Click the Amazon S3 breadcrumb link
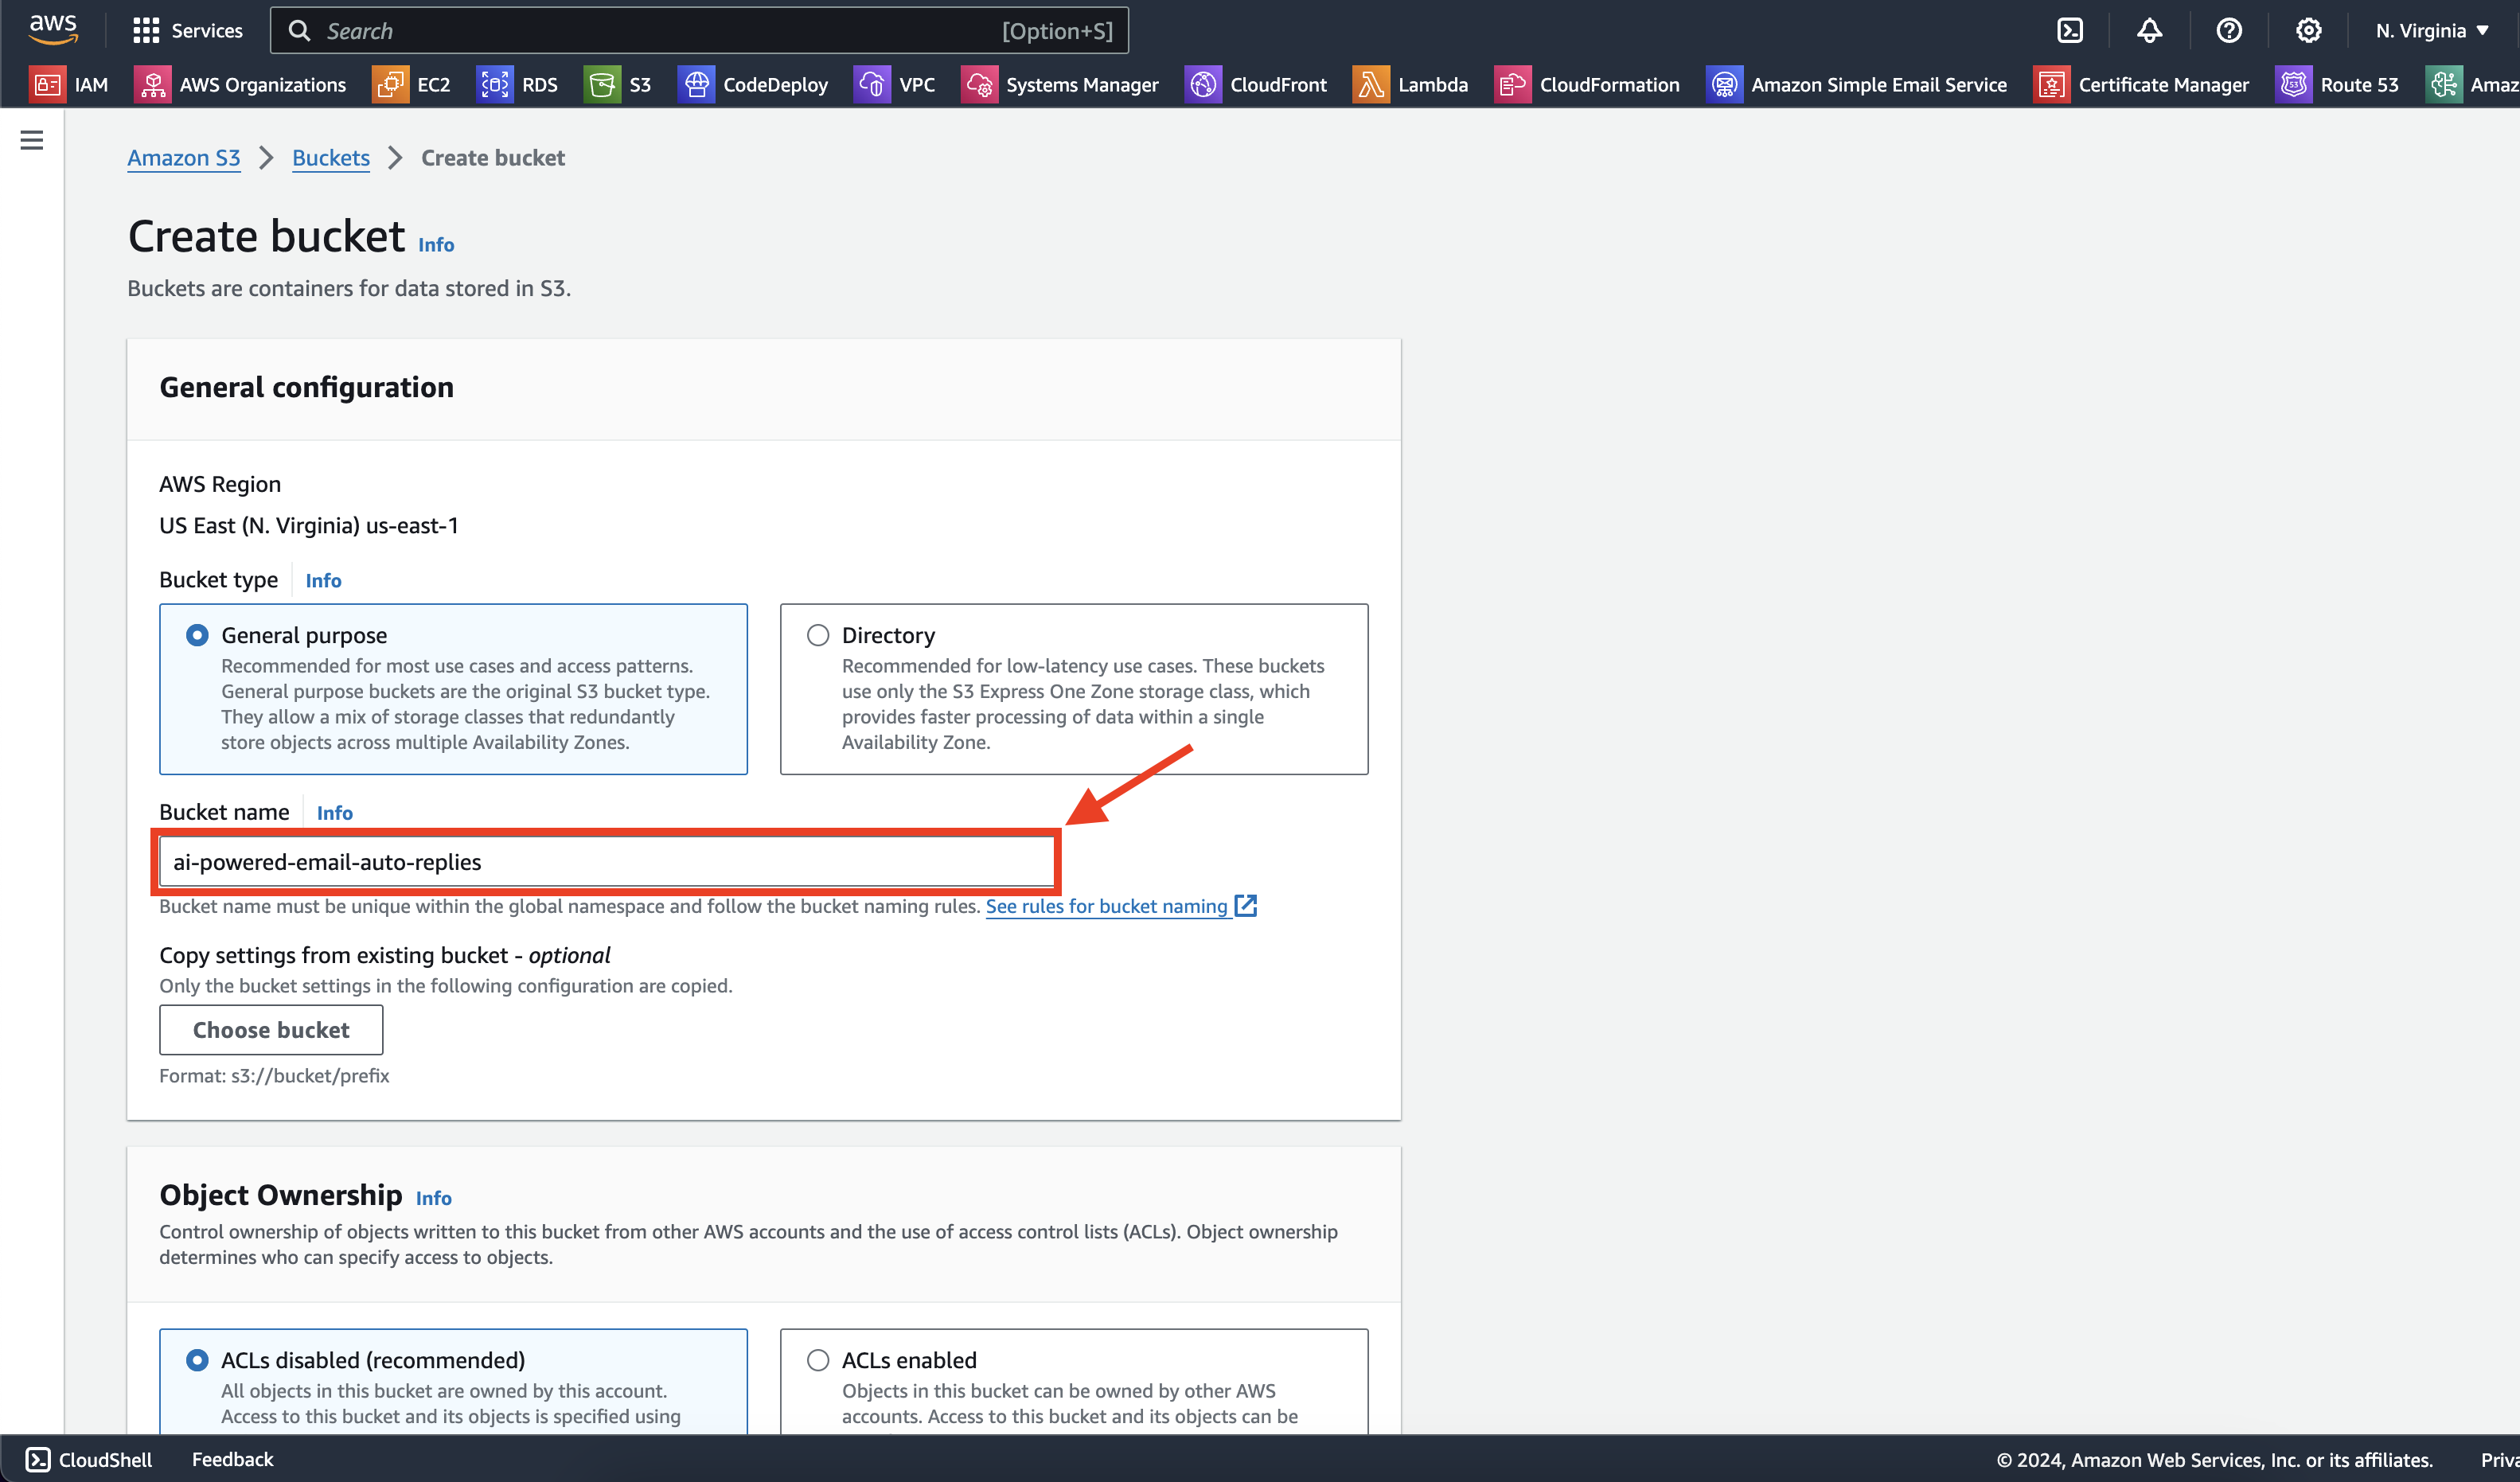Screen dimensions: 2520x1482 coord(181,157)
